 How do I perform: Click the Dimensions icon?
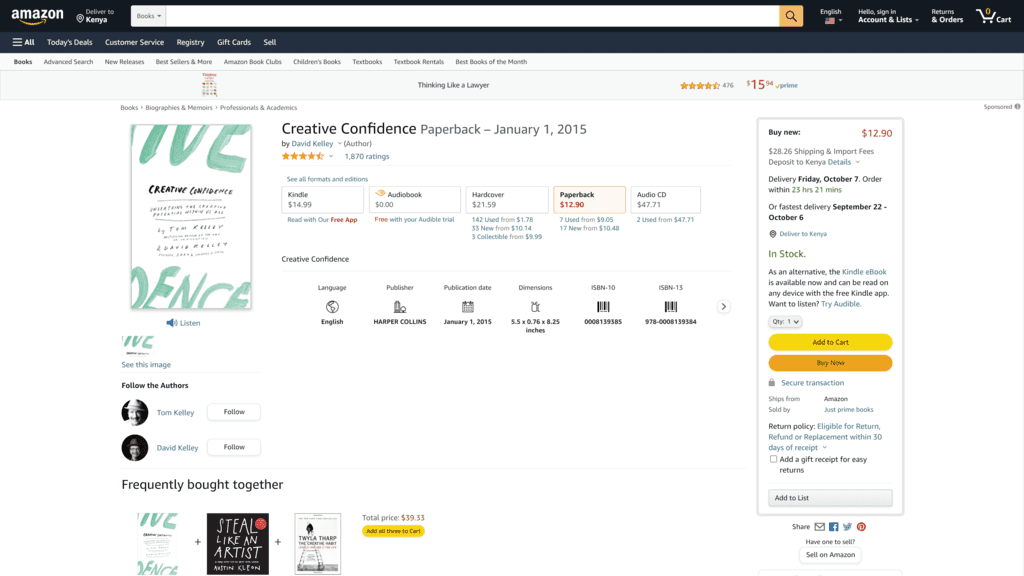pos(536,306)
